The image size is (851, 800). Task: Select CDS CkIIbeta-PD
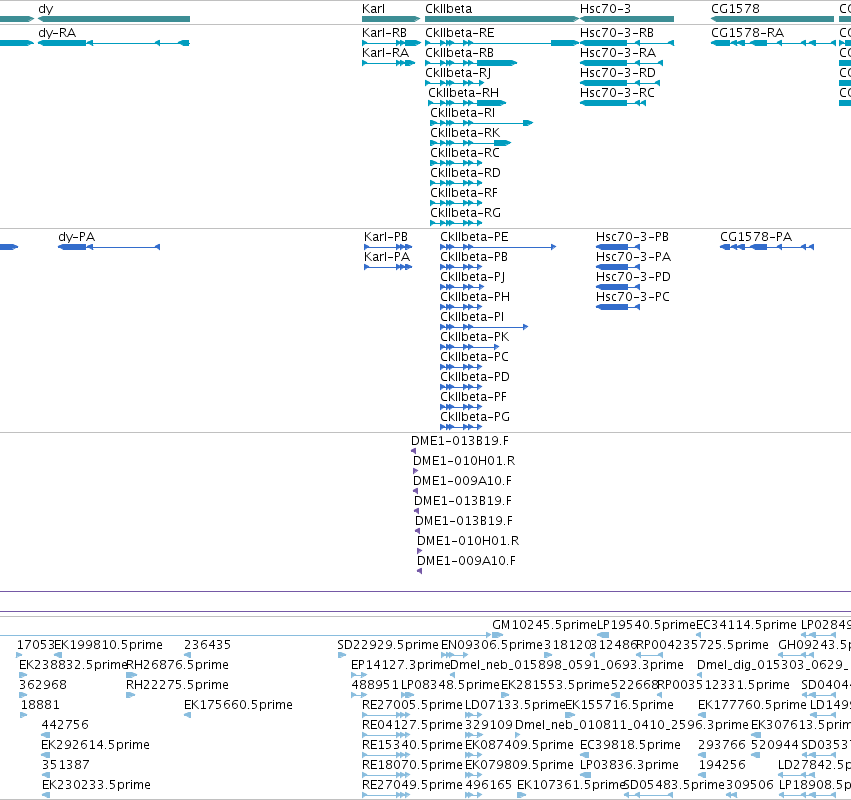(x=475, y=377)
